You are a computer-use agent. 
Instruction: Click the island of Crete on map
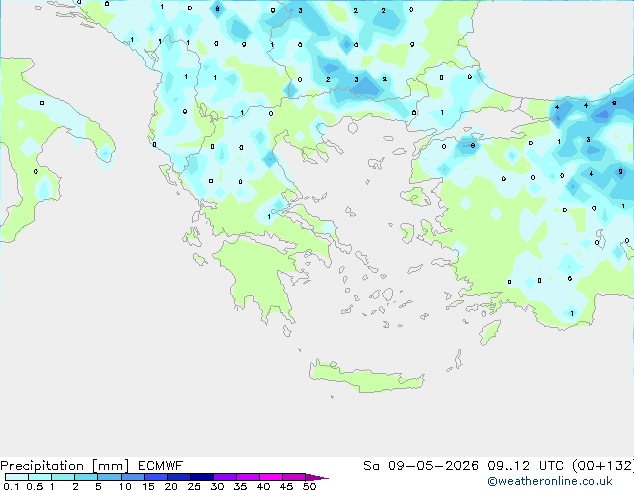pyautogui.click(x=366, y=377)
